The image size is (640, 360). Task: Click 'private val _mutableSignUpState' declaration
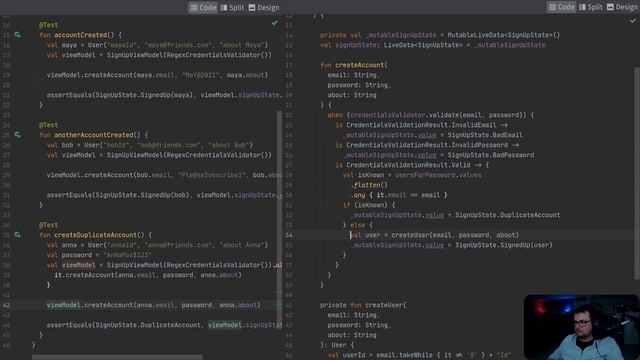(x=440, y=35)
